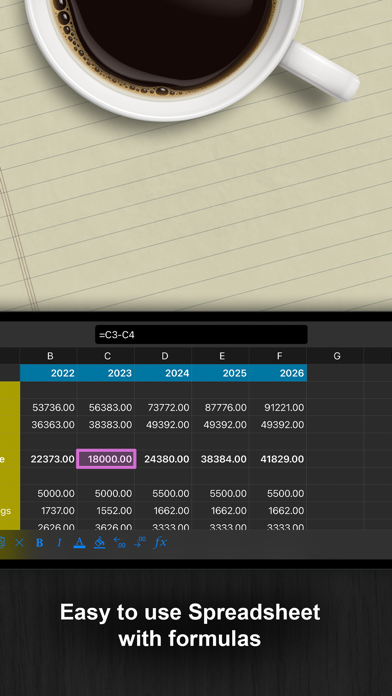392x696 pixels.
Task: Tap the X clear icon in toolbar
Action: (x=19, y=543)
